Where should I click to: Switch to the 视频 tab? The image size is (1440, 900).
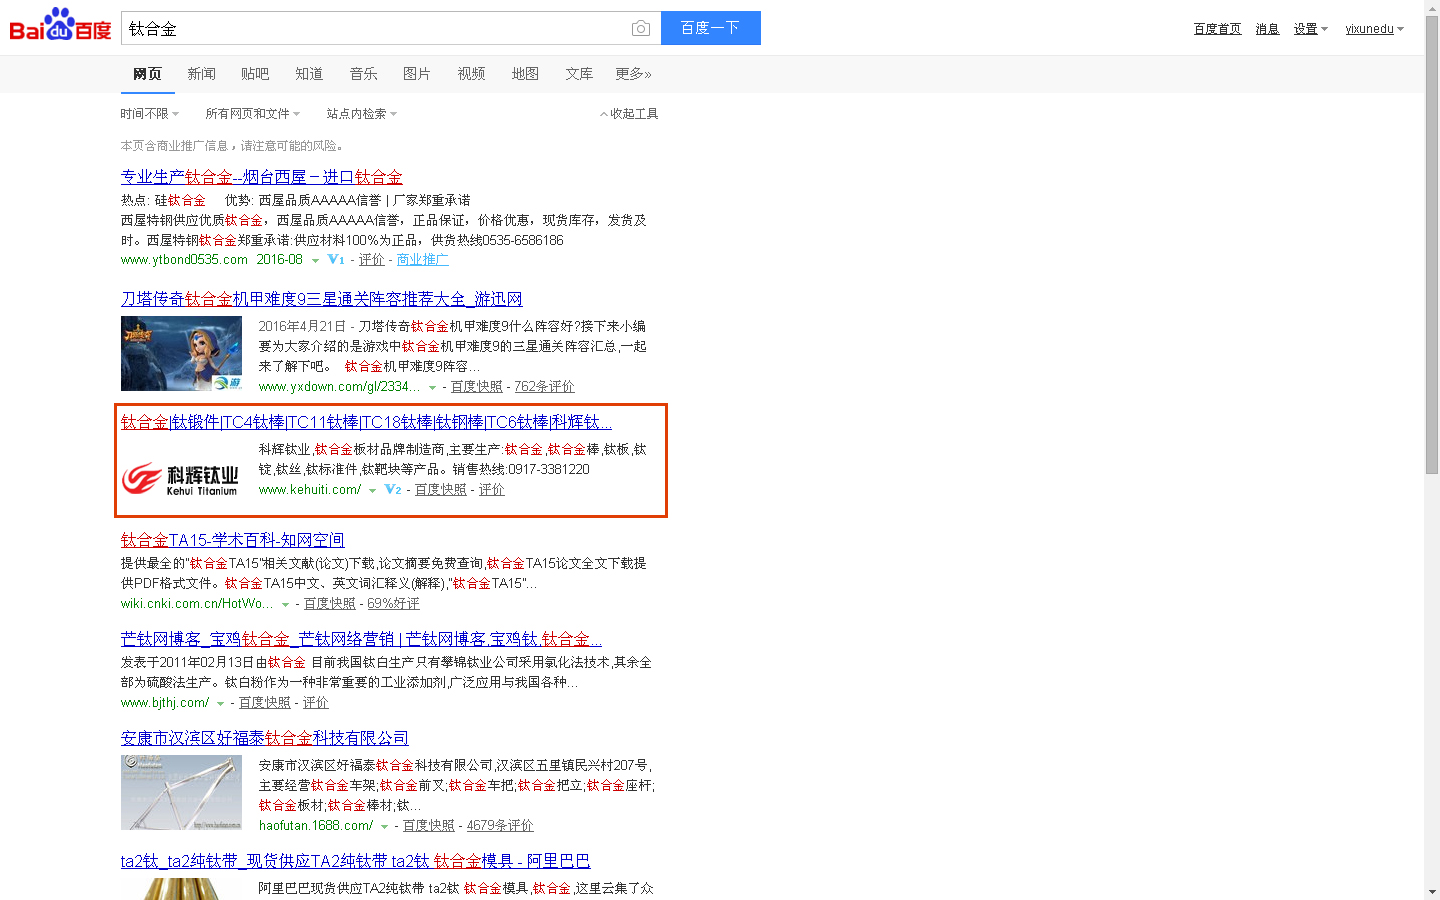[x=471, y=74]
